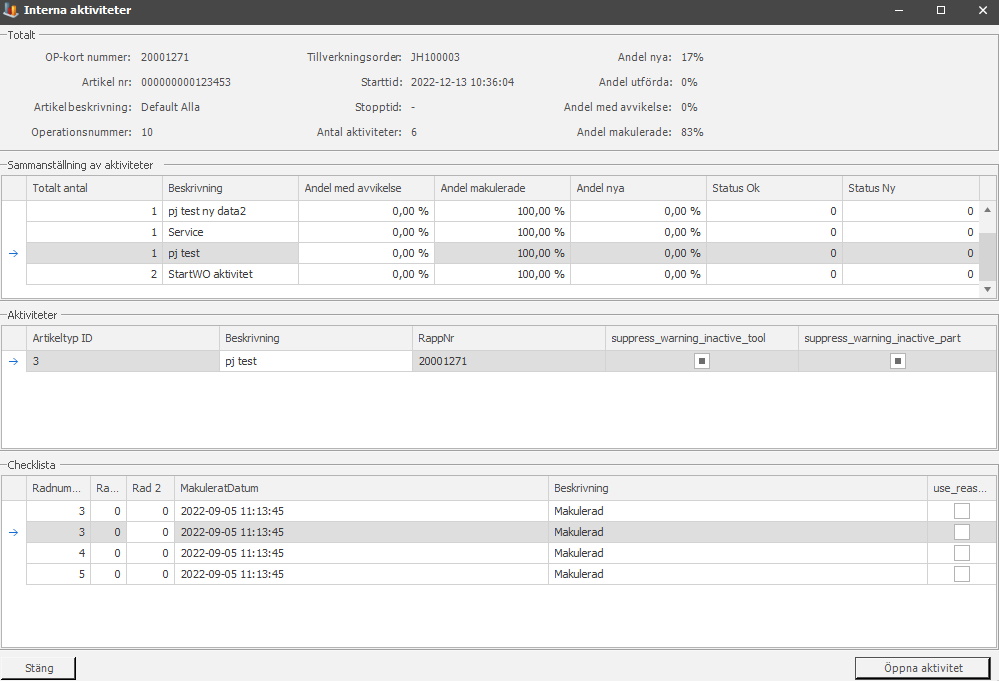Sort by suppress_warning_inactive_tool header

(701, 338)
